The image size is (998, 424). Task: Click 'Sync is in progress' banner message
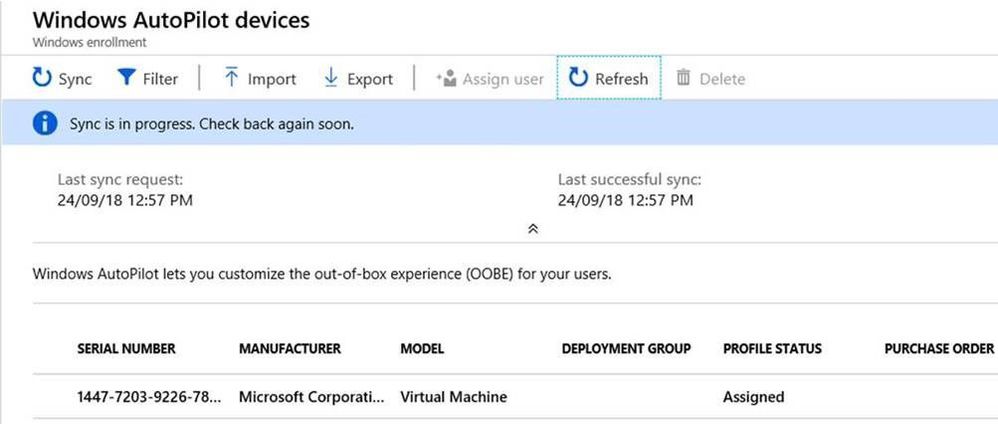click(x=212, y=124)
